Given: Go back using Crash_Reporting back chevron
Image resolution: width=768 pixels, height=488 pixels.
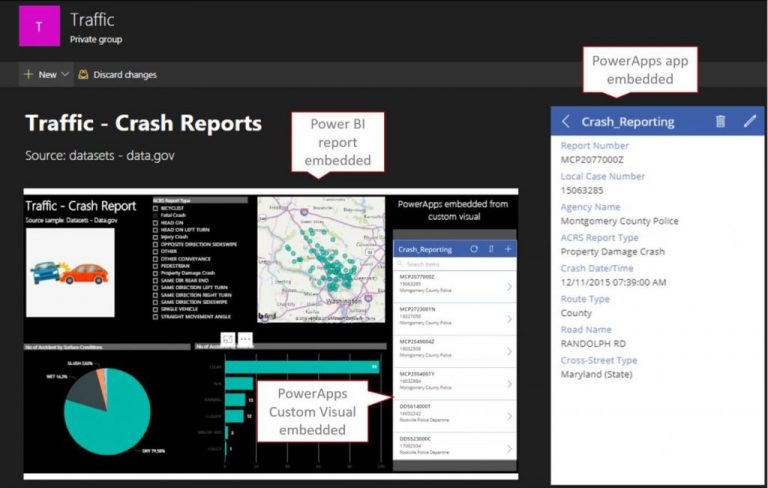Looking at the screenshot, I should [566, 122].
